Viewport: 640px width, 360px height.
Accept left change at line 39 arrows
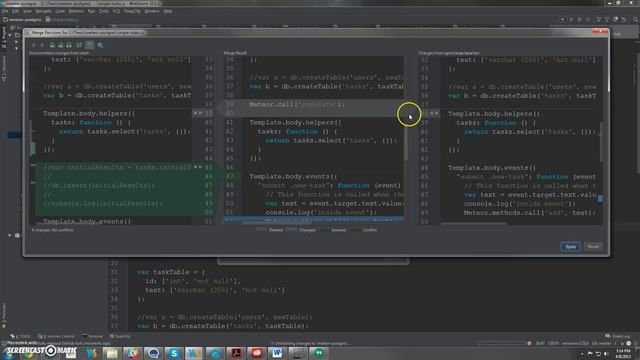[x=198, y=113]
